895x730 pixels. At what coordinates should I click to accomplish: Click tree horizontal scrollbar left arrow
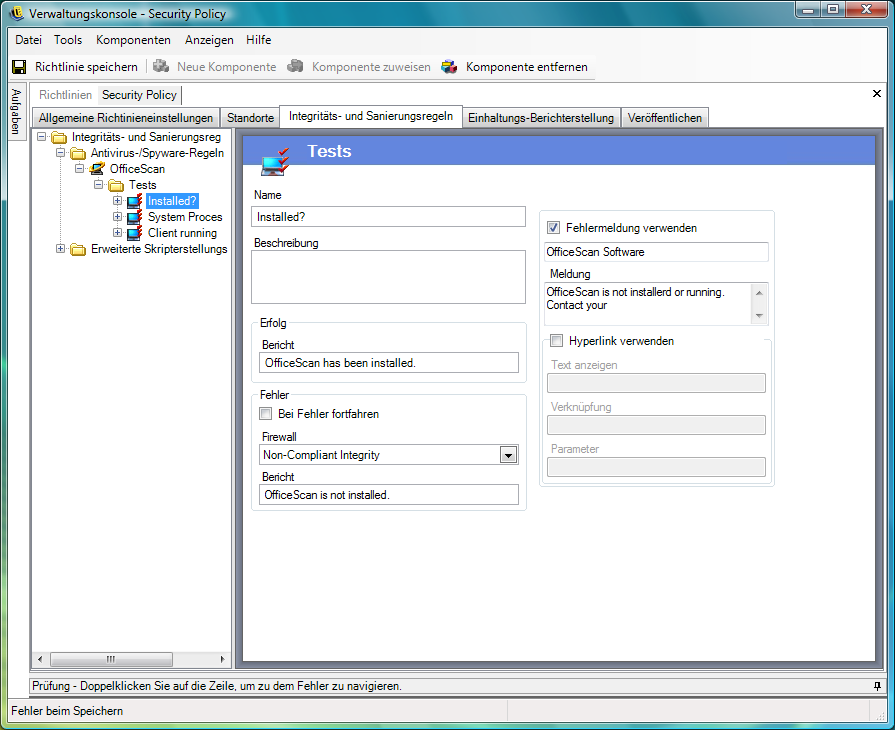coord(40,659)
